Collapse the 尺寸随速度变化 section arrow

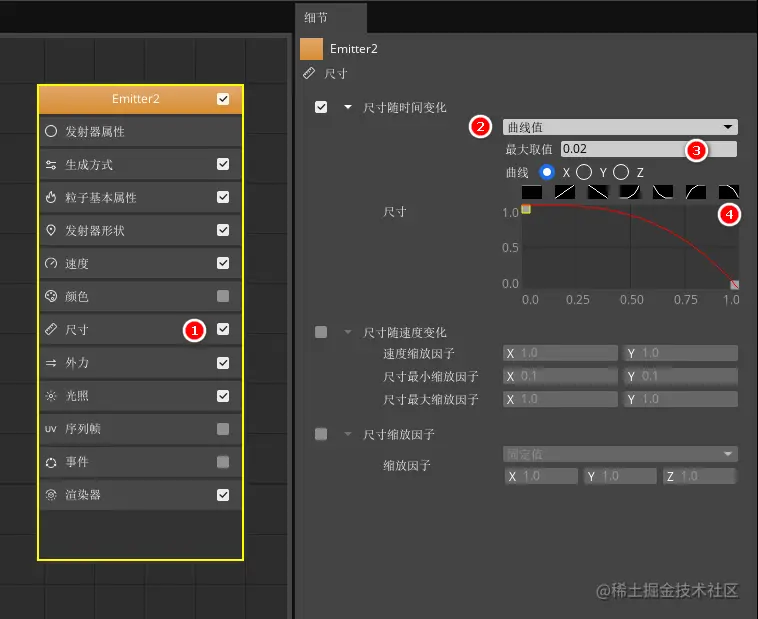click(x=348, y=332)
